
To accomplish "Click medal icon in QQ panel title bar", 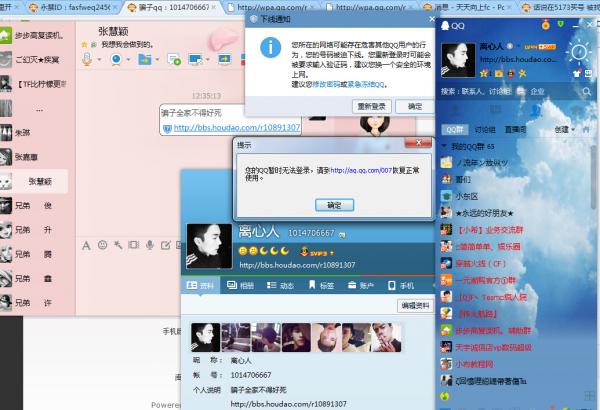I will pyautogui.click(x=546, y=25).
